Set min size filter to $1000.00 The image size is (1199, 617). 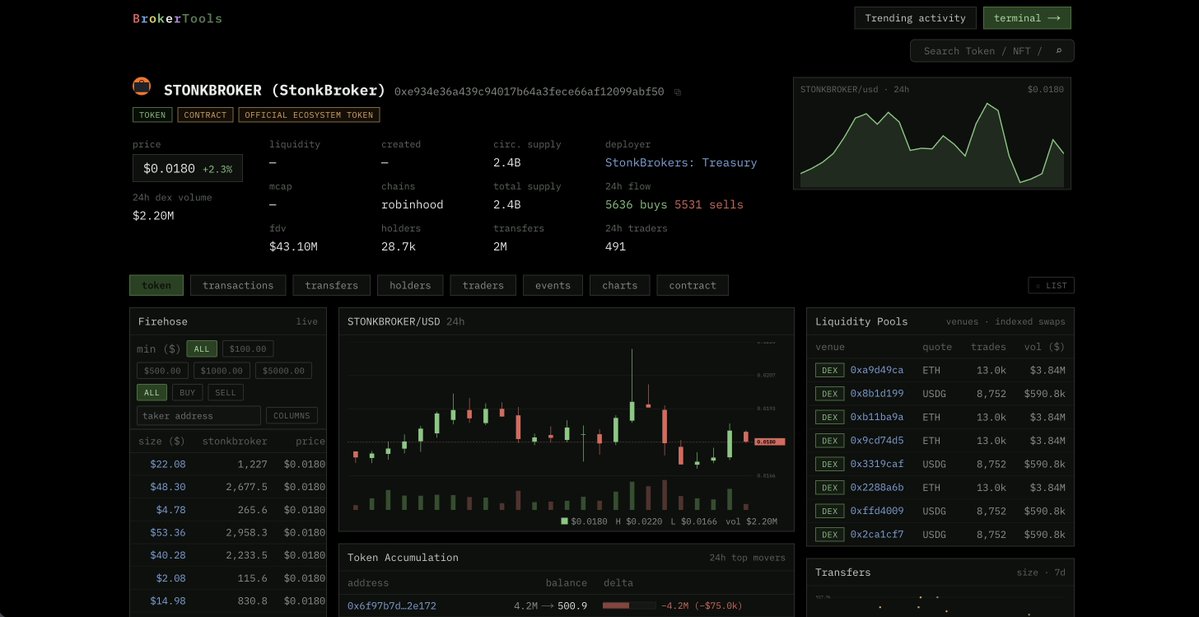pos(222,371)
